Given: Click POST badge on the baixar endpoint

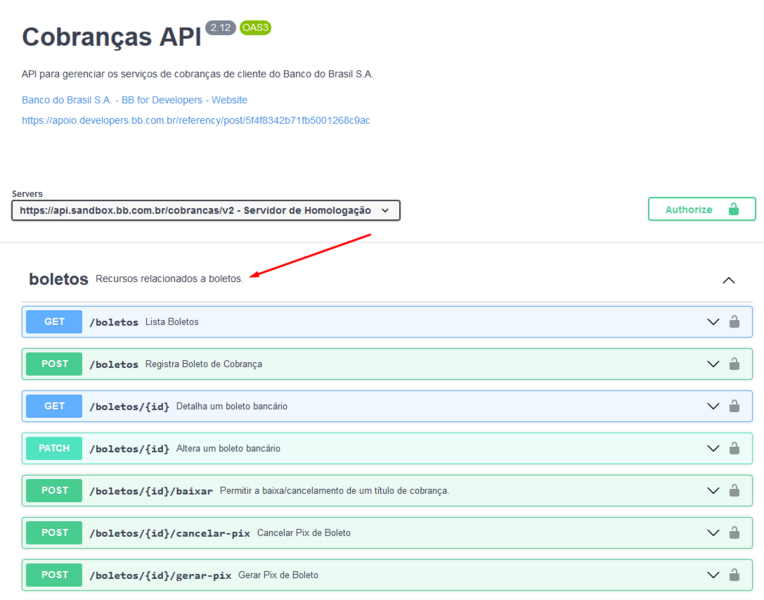Looking at the screenshot, I should pos(54,490).
